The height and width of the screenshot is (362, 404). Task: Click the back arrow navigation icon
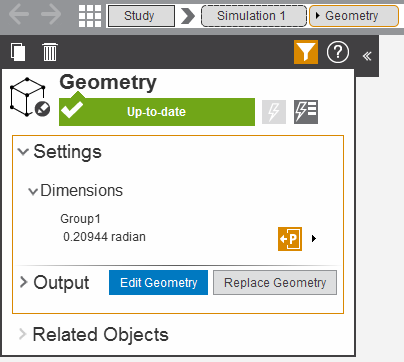(19, 15)
